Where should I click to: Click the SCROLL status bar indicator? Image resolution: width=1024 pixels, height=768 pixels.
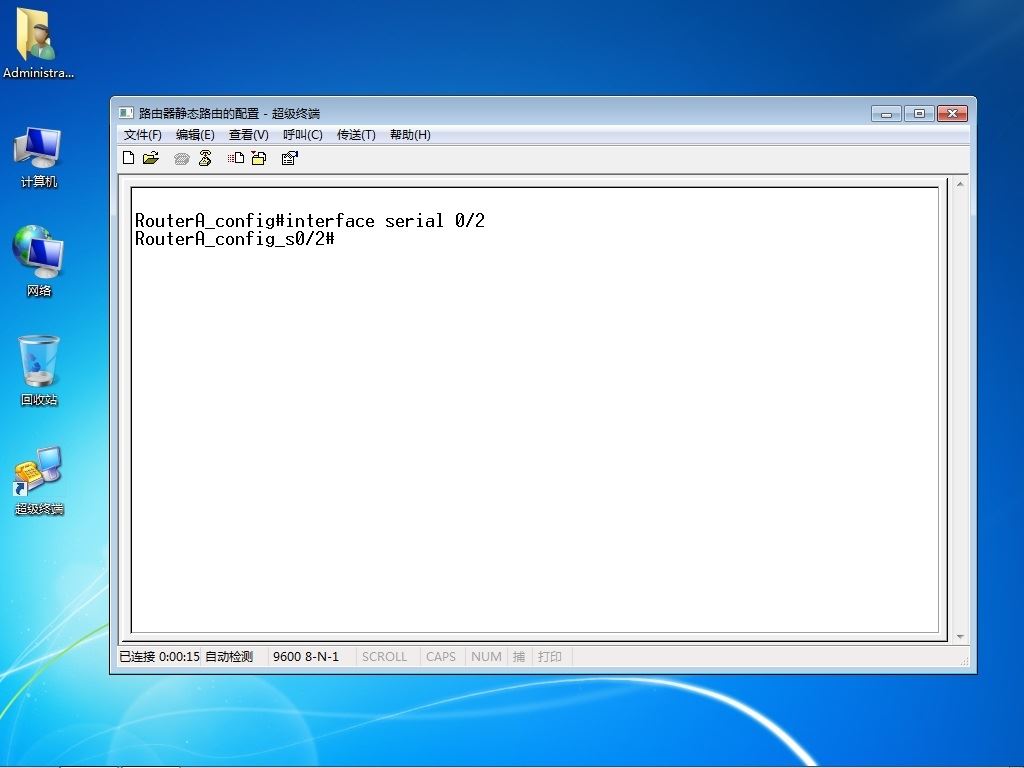point(384,656)
